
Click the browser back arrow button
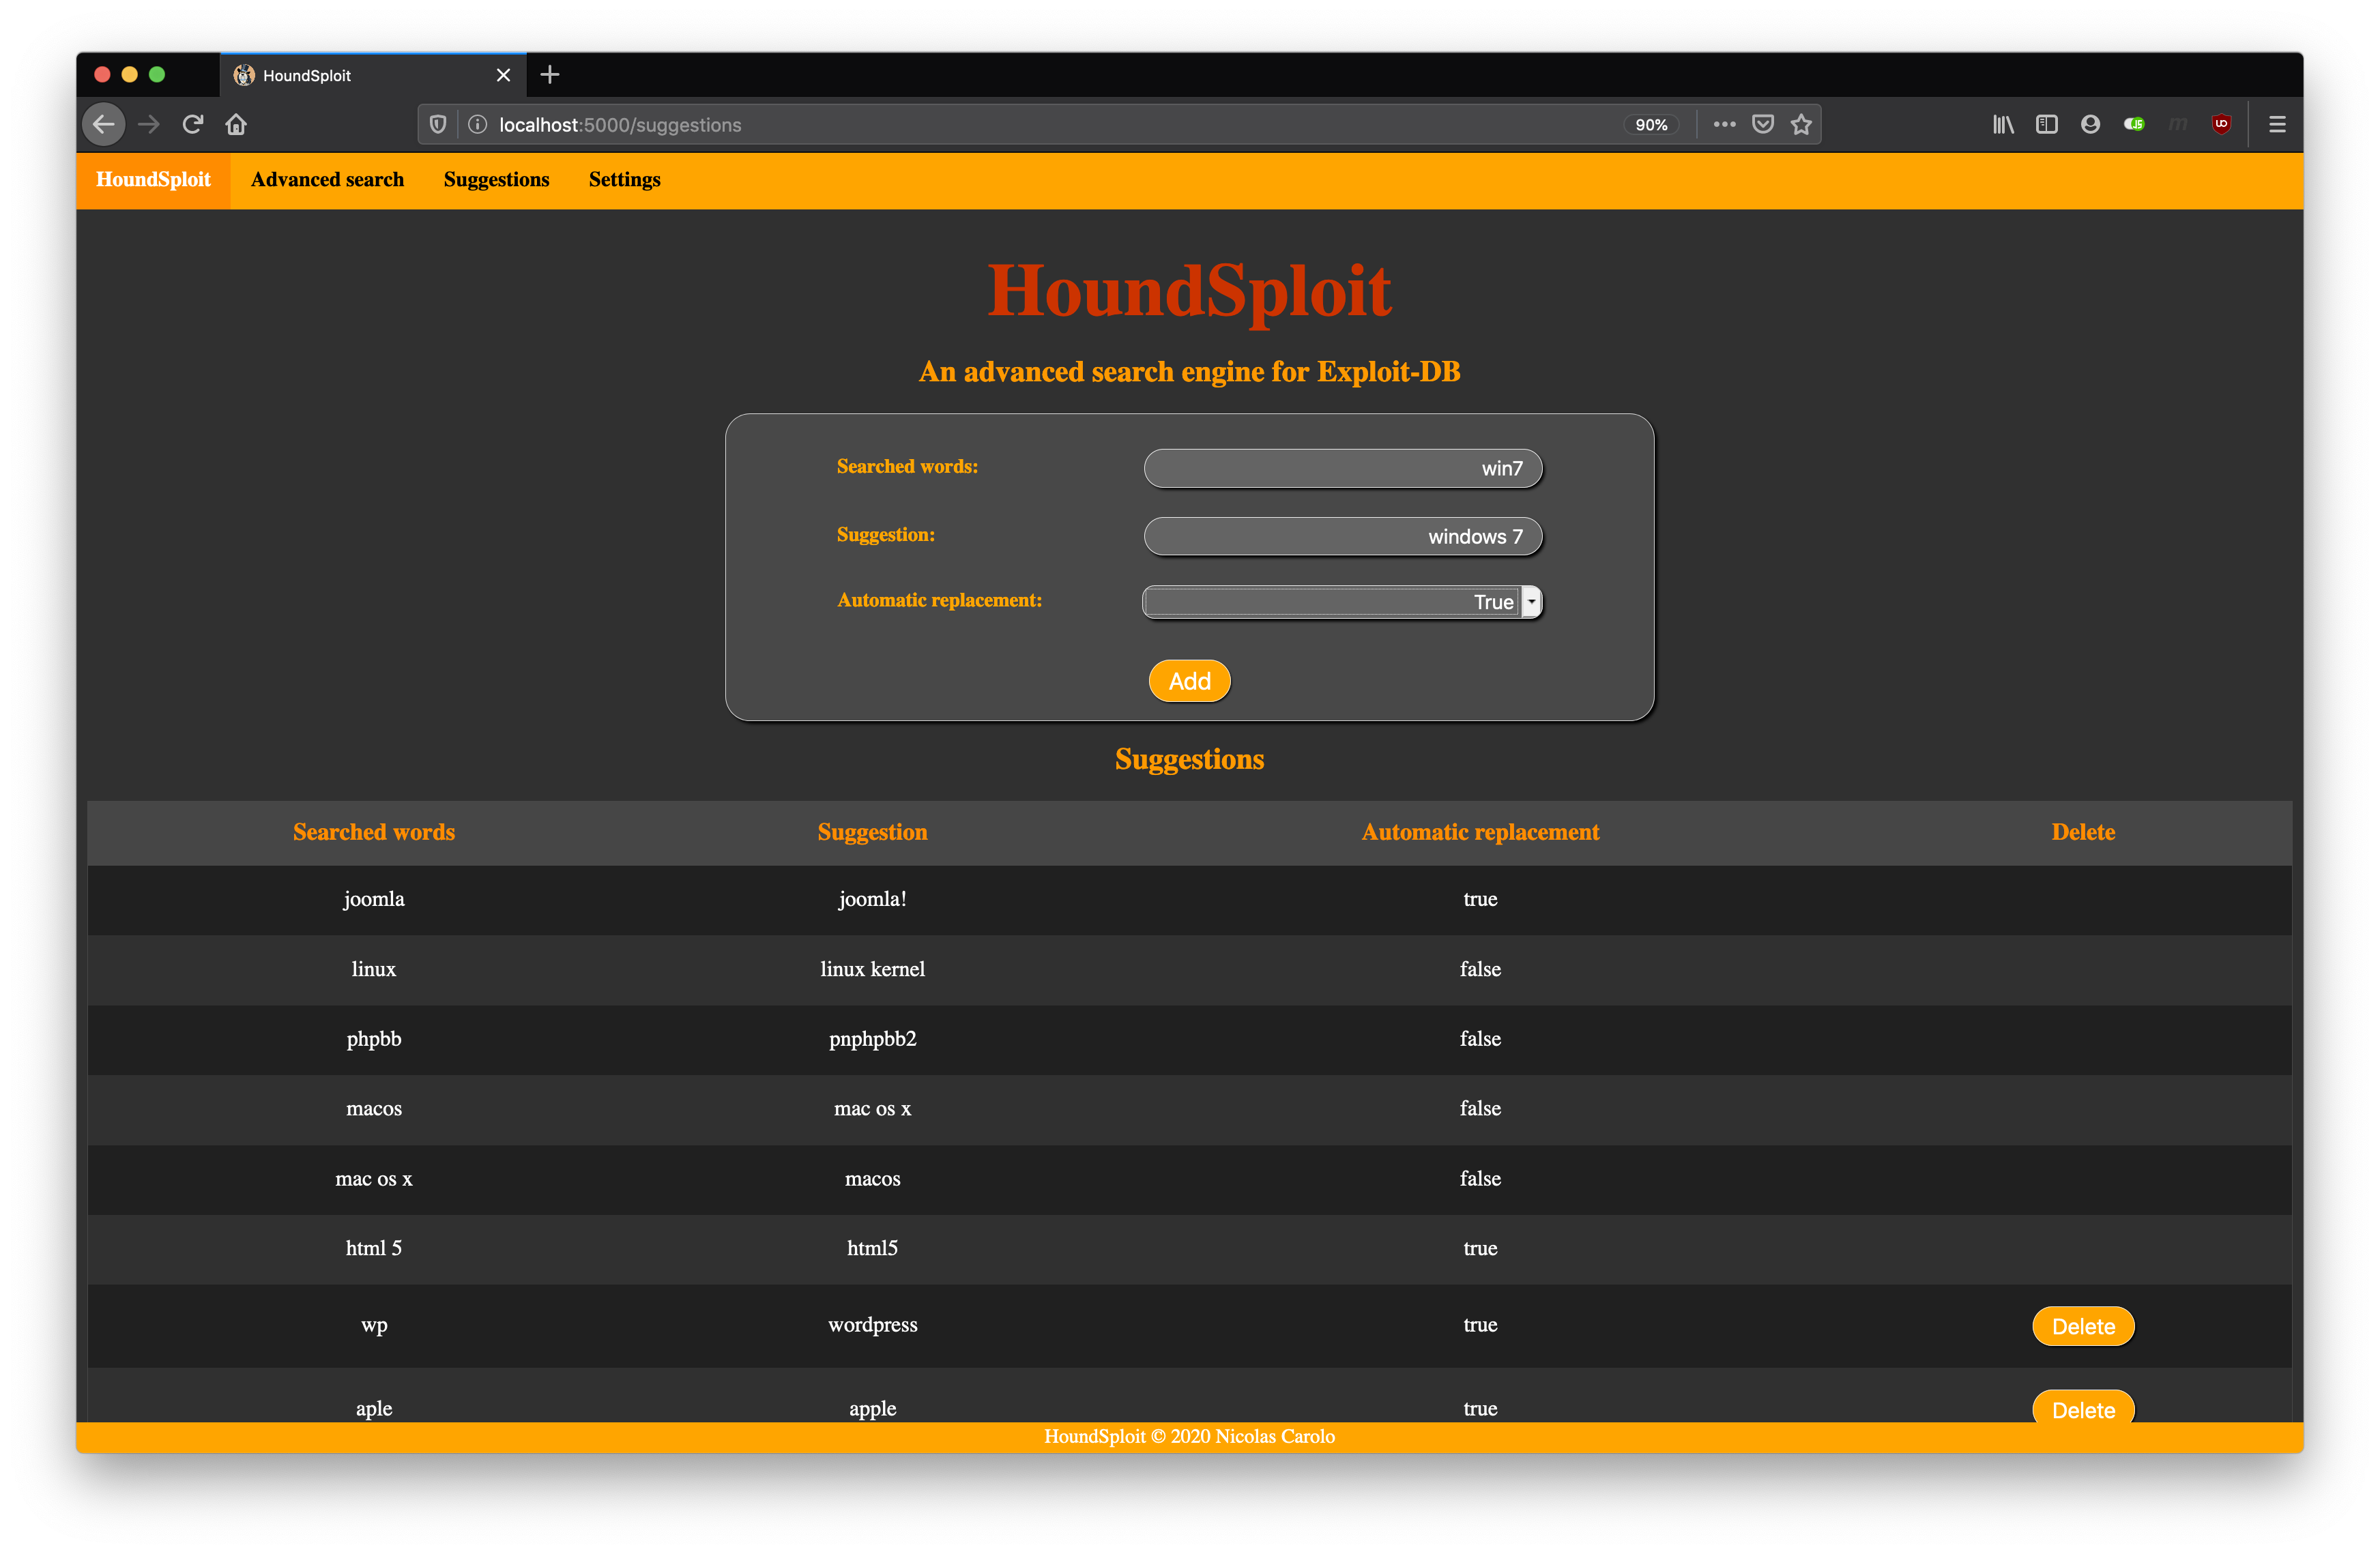tap(104, 124)
